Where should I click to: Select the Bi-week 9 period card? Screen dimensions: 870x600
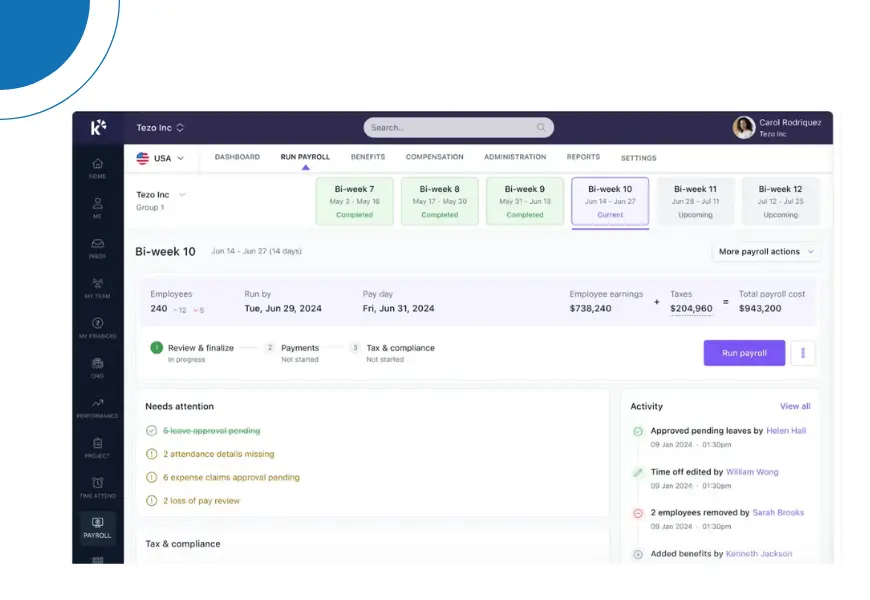[x=525, y=201]
